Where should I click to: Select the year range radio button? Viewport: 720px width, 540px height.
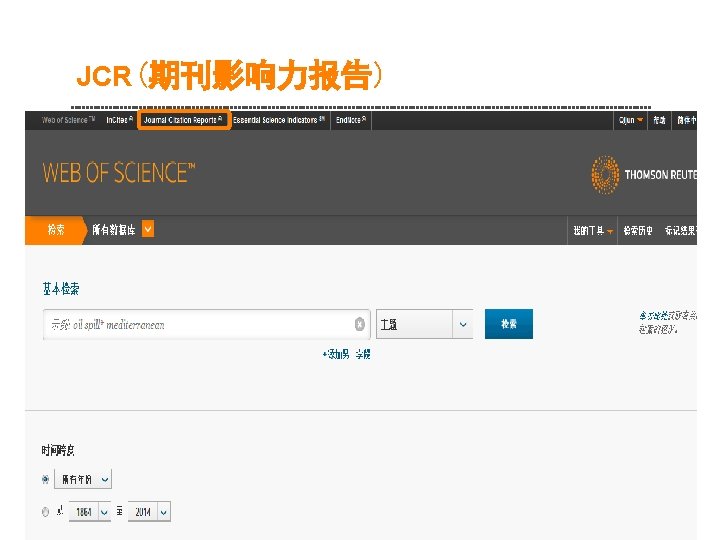tap(45, 512)
